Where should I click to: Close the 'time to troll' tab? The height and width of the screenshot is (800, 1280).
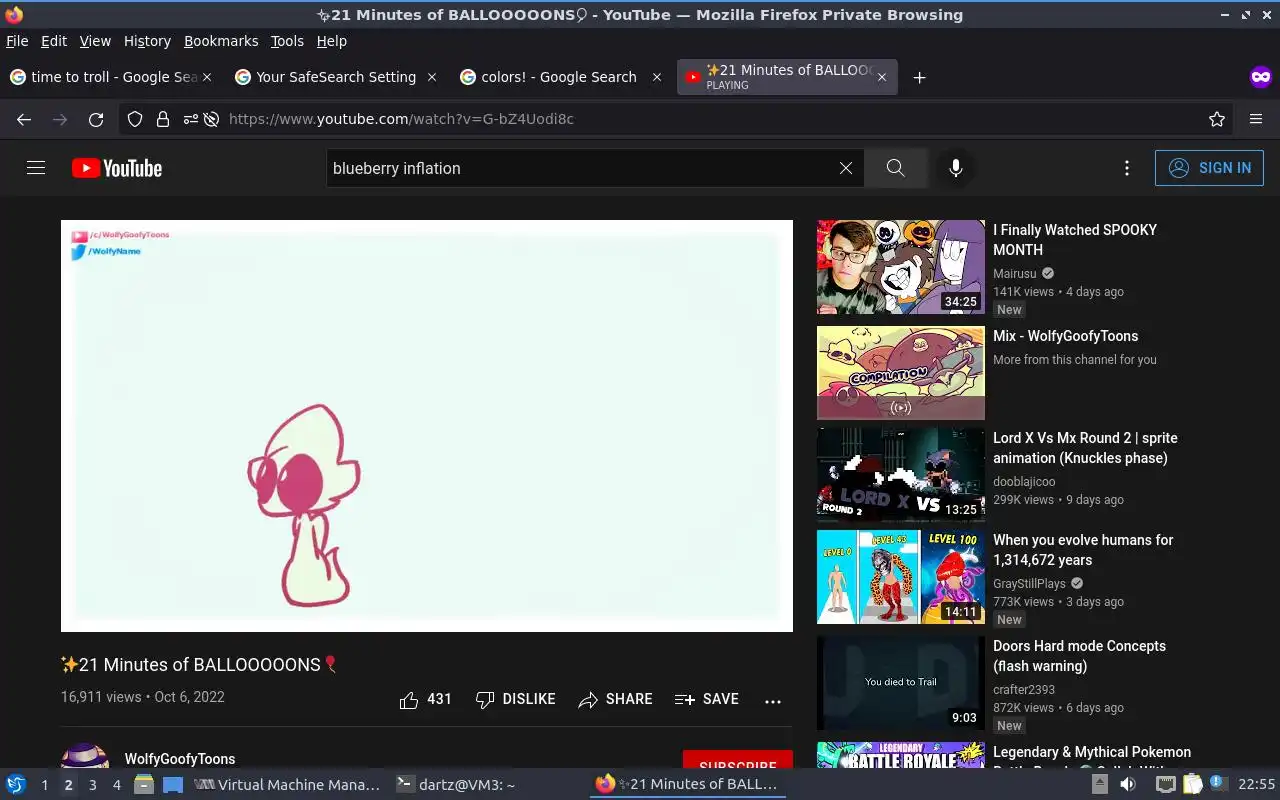[x=207, y=77]
